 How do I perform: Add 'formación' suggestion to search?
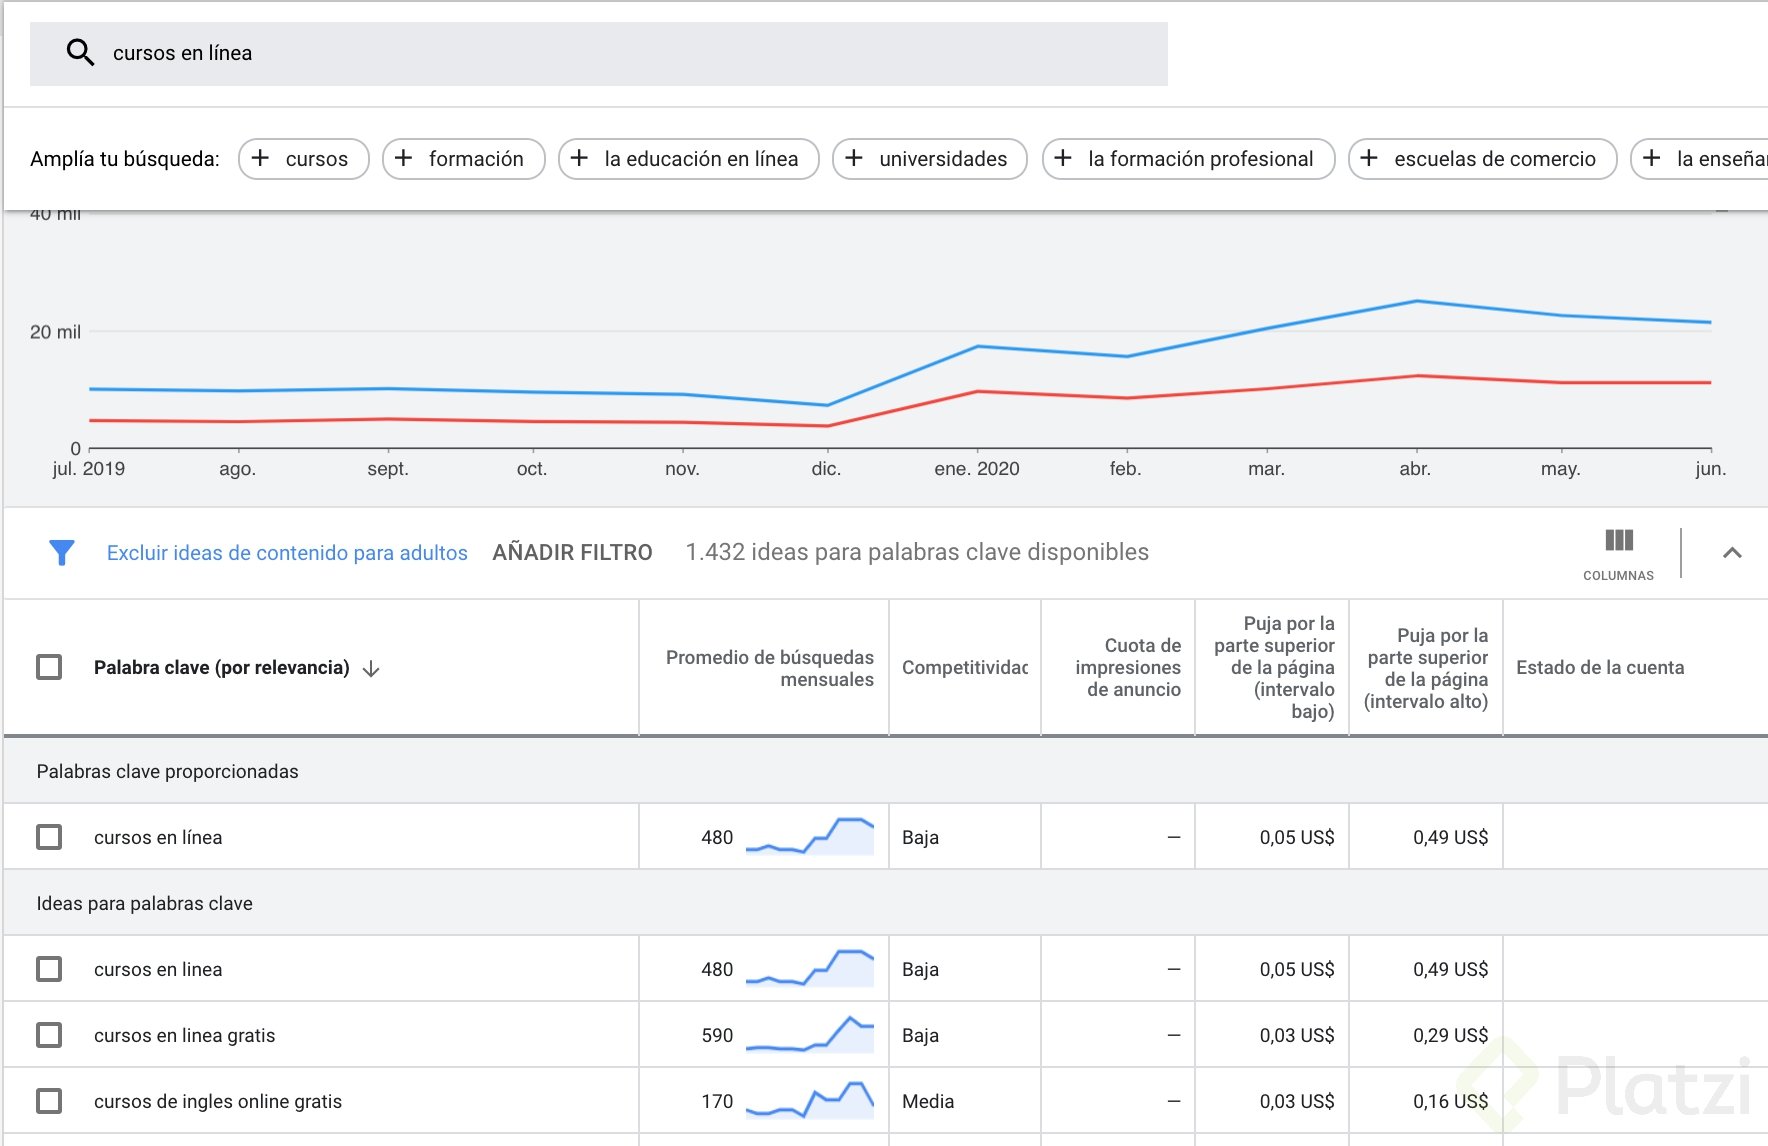tap(463, 159)
